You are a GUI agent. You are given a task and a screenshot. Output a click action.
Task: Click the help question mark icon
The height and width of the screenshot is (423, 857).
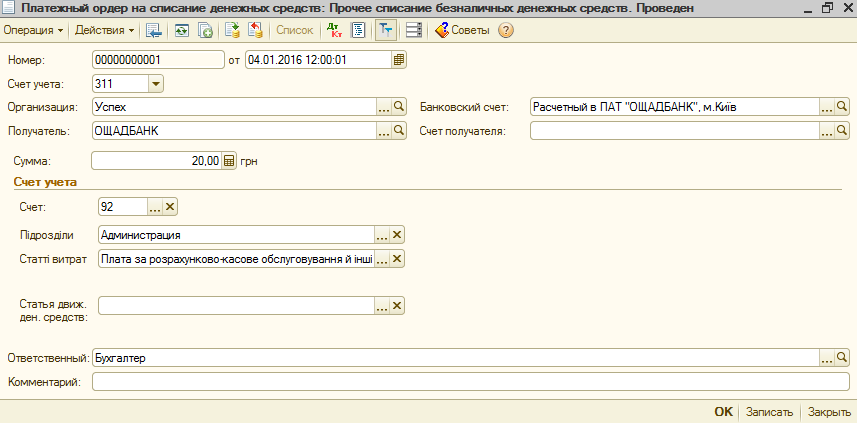coord(506,30)
